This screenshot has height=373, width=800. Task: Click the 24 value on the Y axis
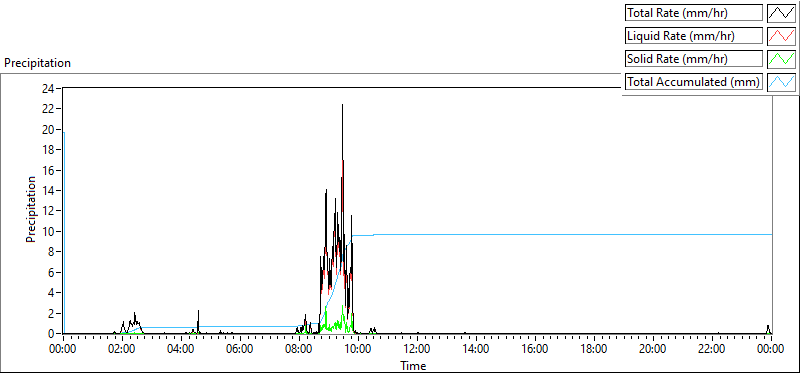pos(48,88)
